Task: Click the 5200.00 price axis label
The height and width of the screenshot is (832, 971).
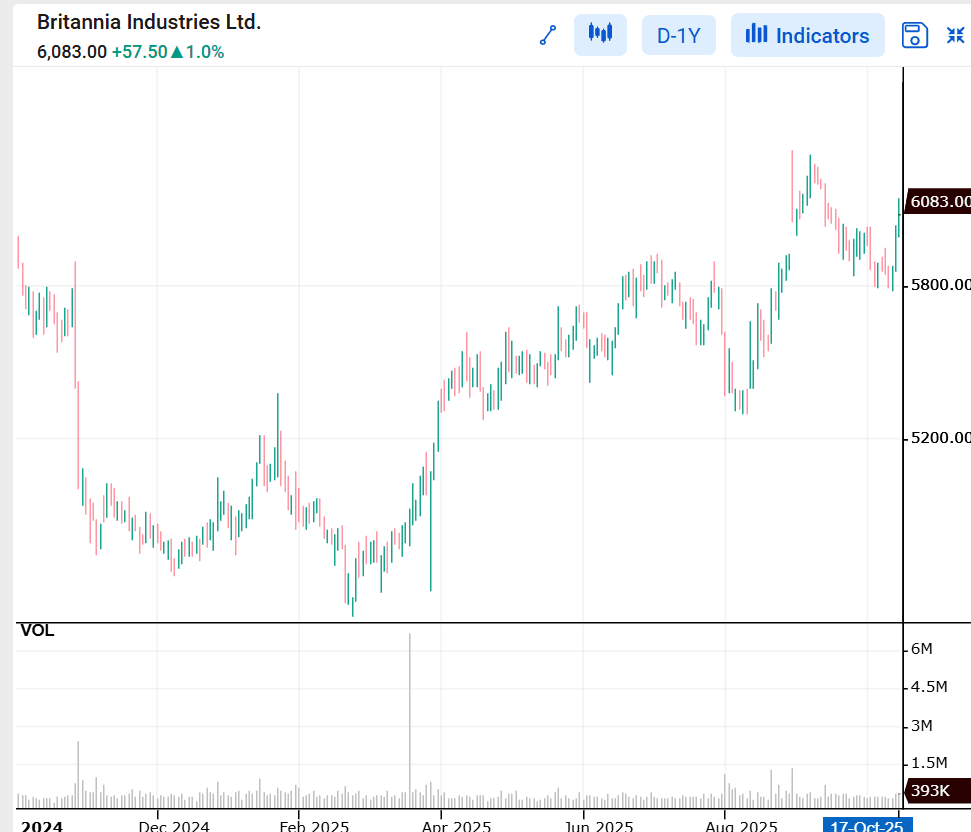Action: click(940, 438)
